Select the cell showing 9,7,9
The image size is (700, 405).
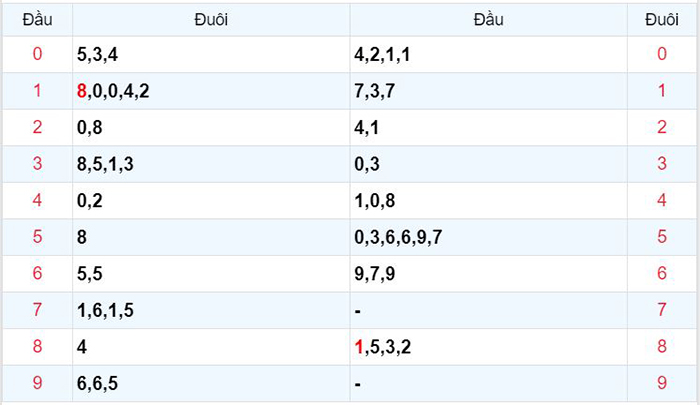[x=488, y=274]
